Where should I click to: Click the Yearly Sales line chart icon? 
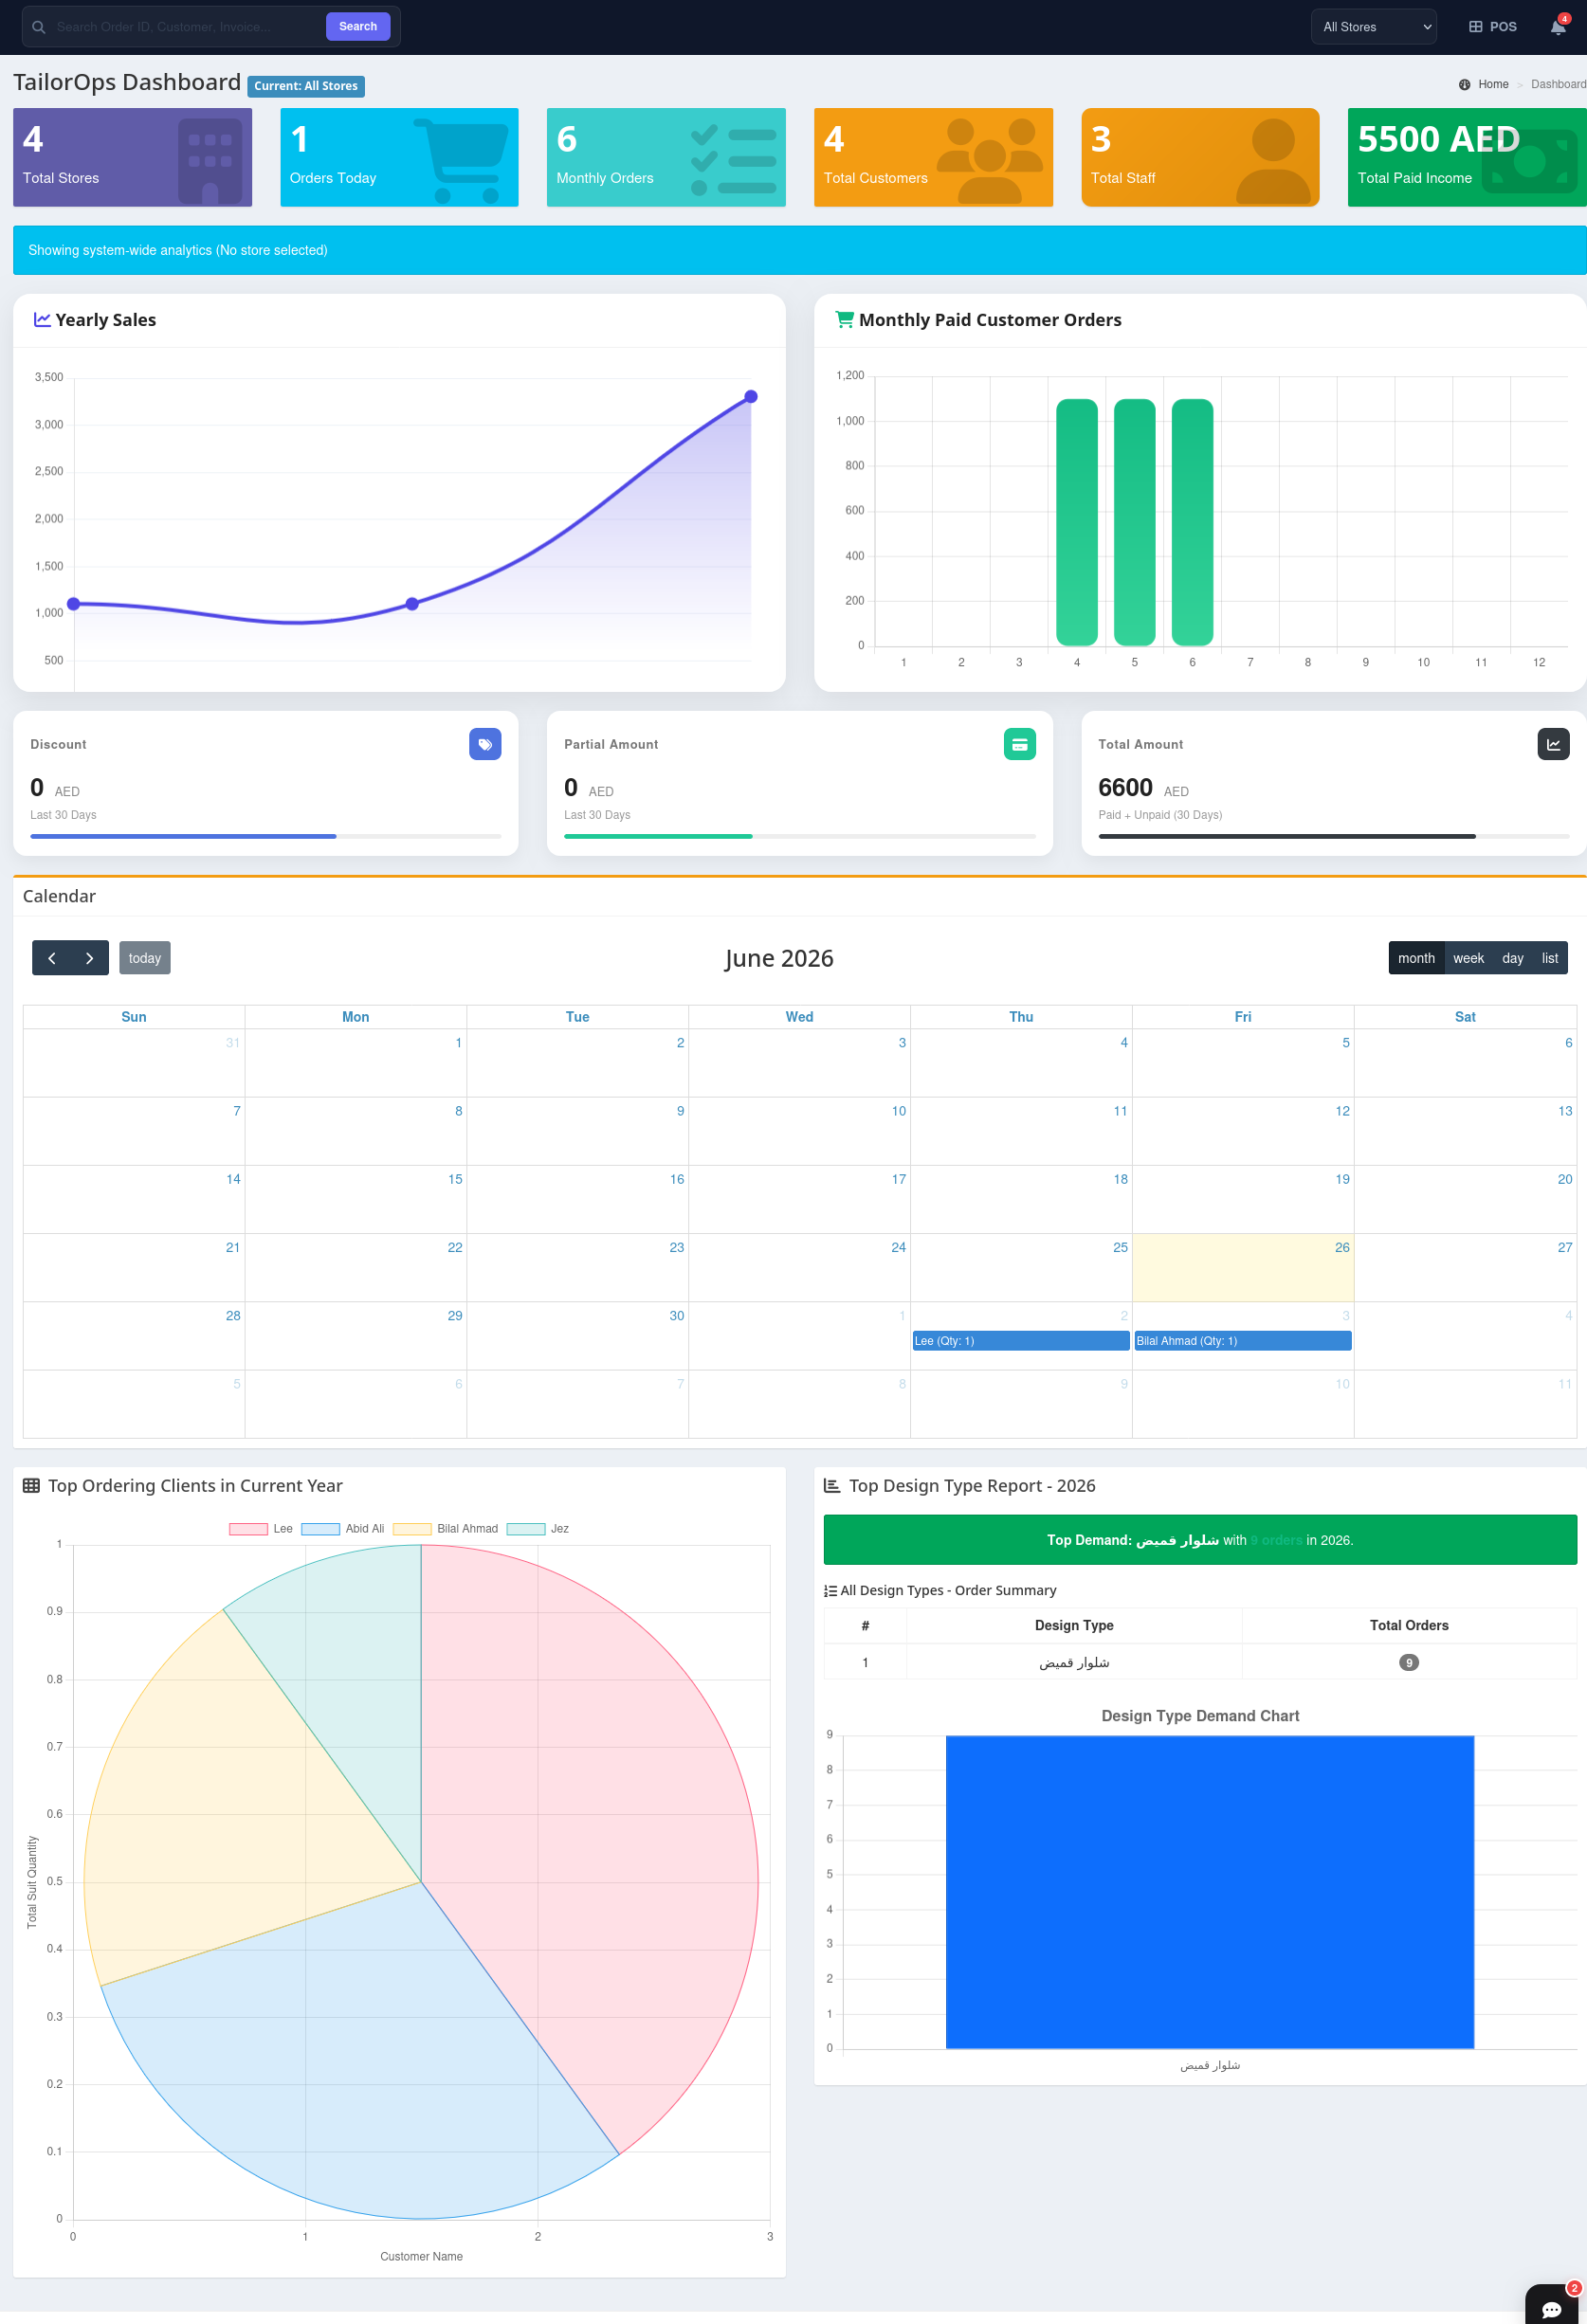[42, 319]
